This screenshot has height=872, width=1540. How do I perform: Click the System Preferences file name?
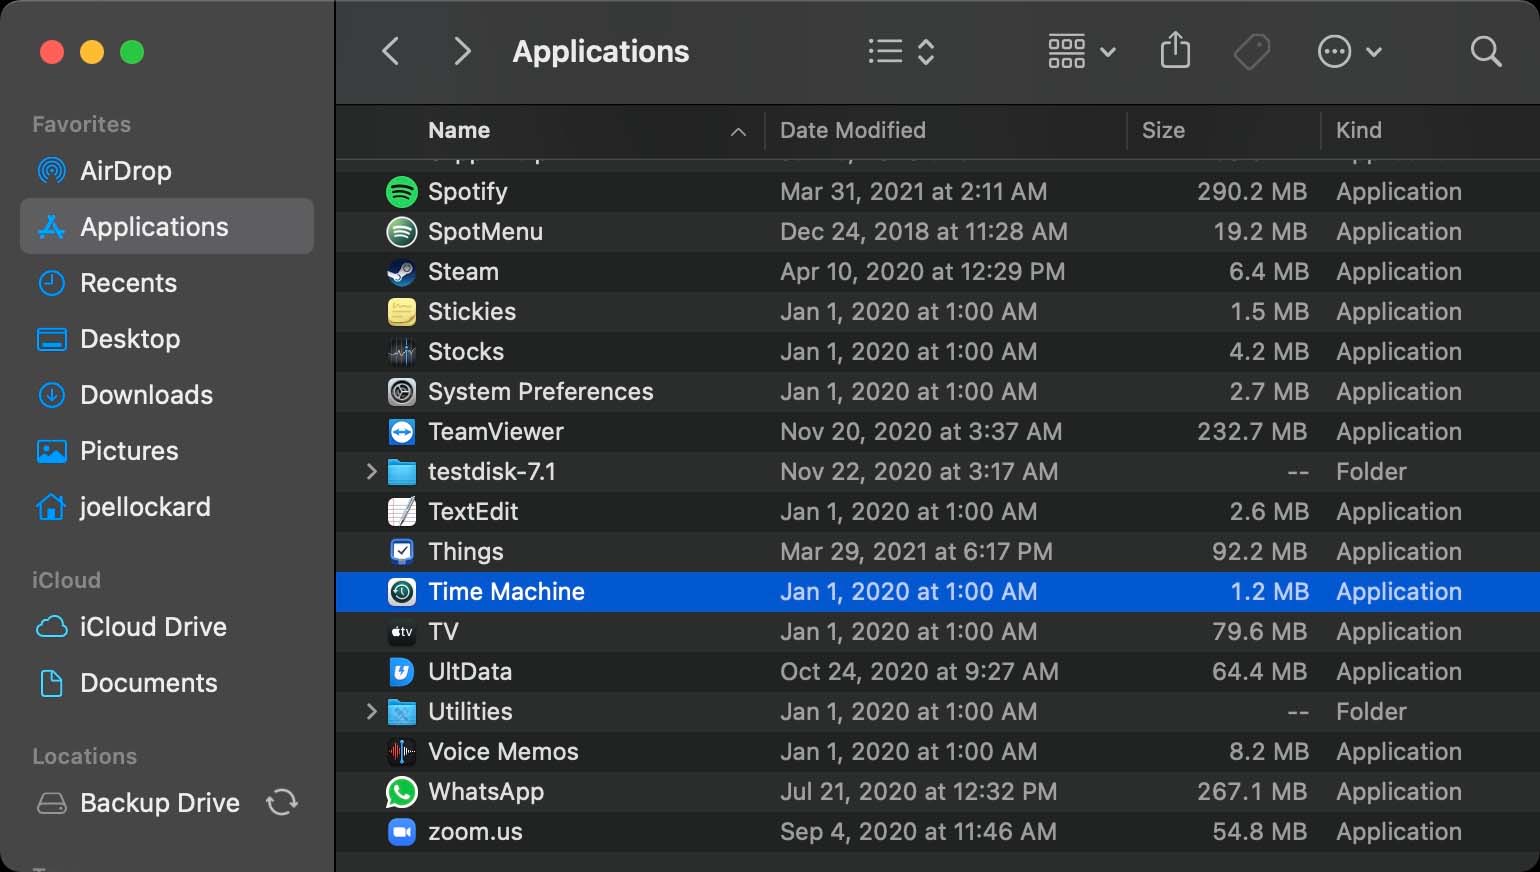[x=540, y=391]
